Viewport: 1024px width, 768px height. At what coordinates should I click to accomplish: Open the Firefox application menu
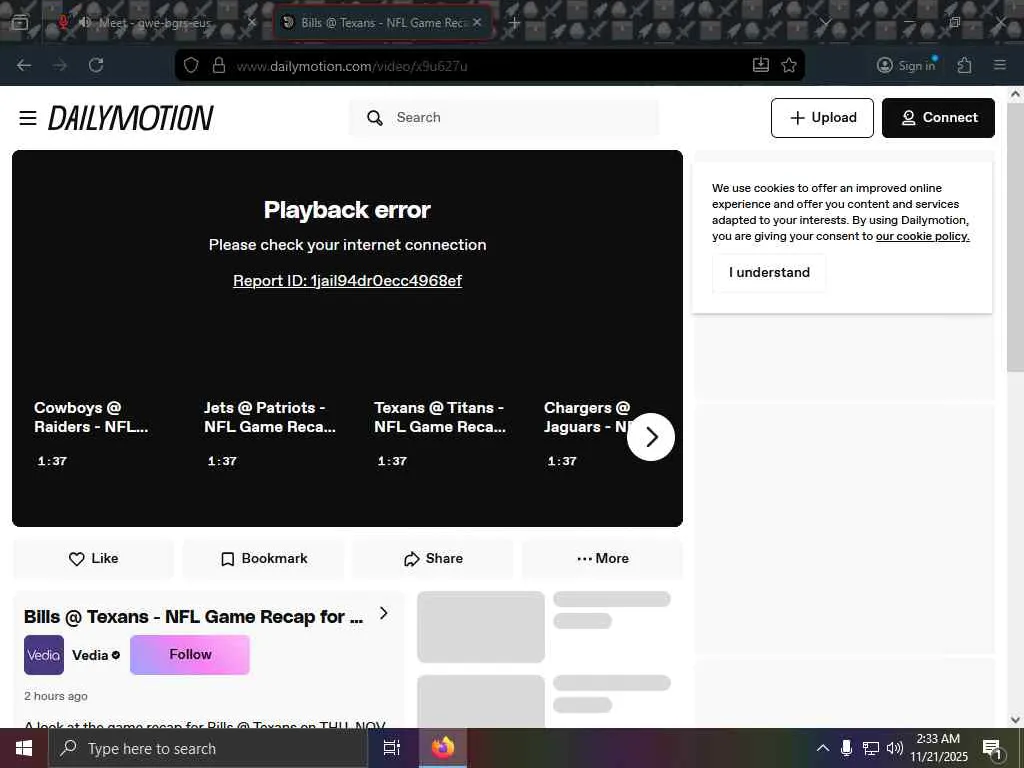pos(1000,65)
